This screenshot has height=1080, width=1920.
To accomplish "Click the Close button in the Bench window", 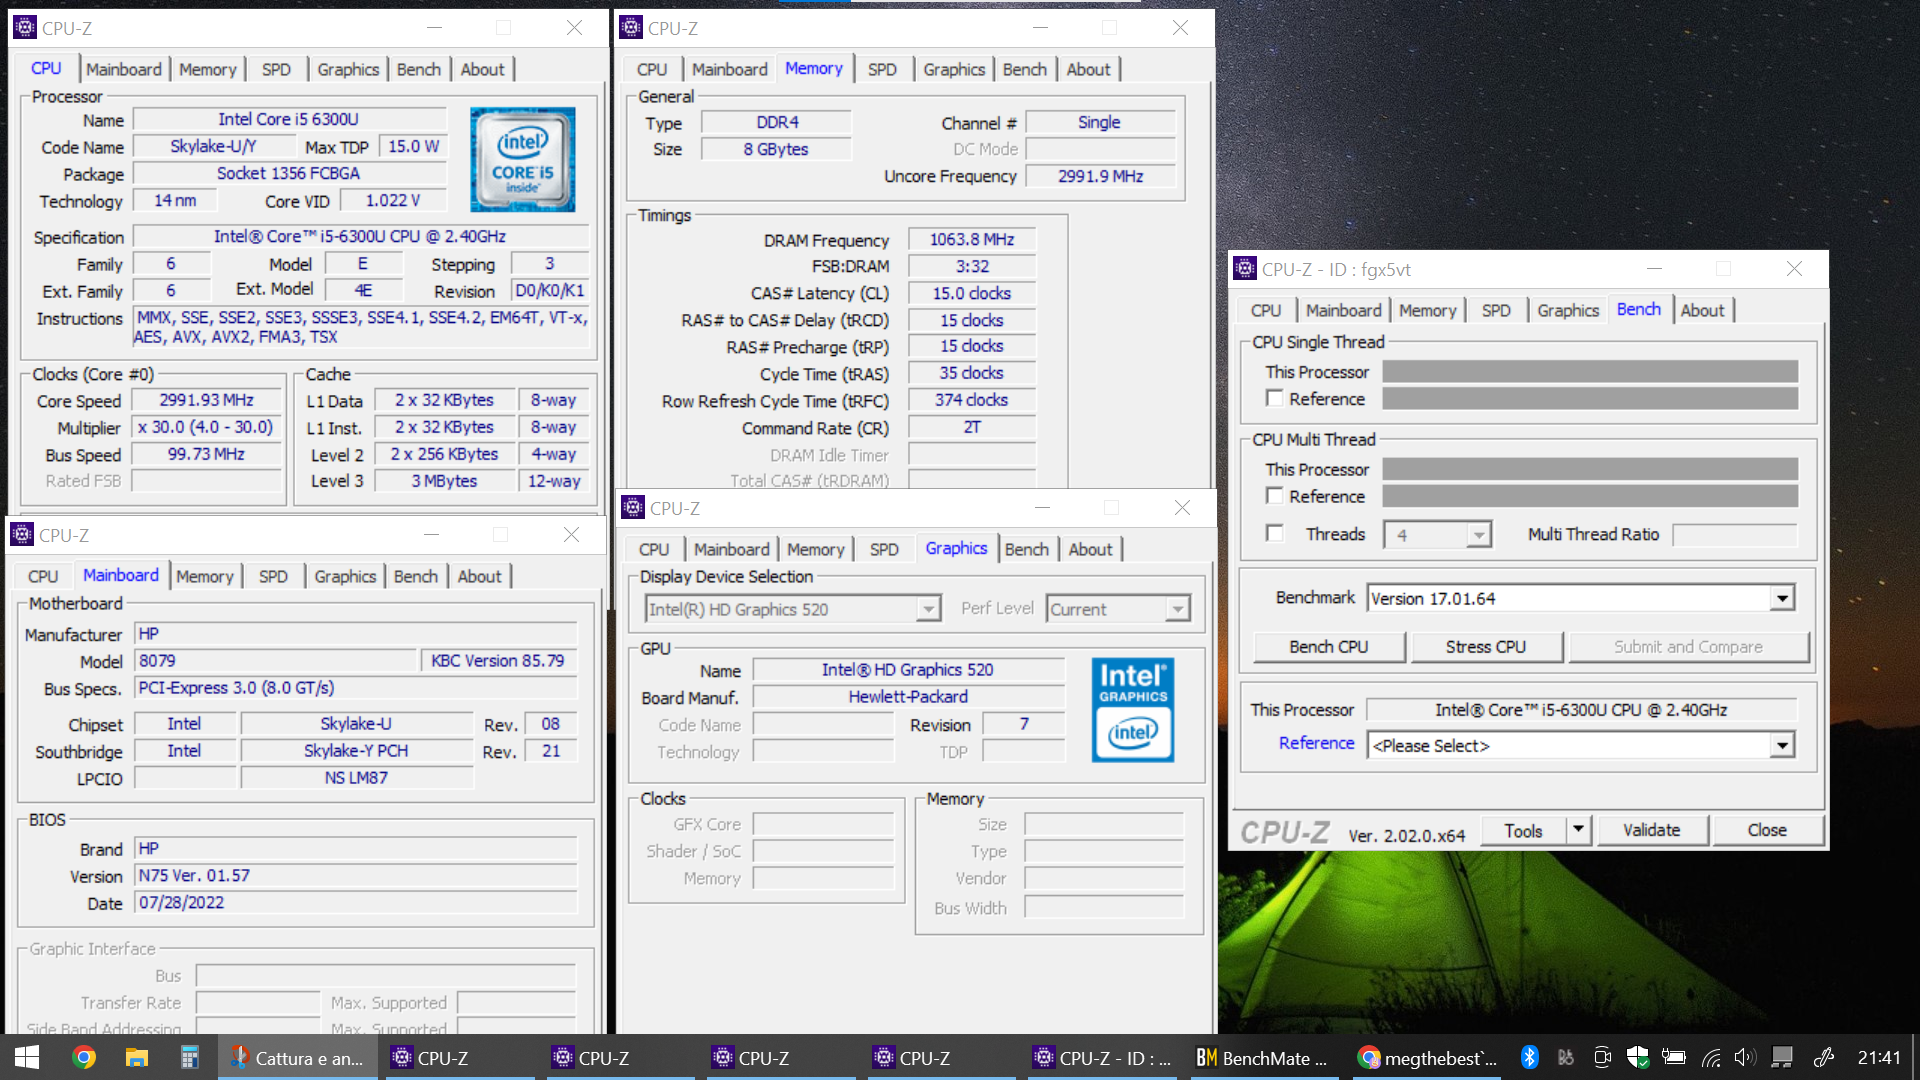I will (1767, 830).
